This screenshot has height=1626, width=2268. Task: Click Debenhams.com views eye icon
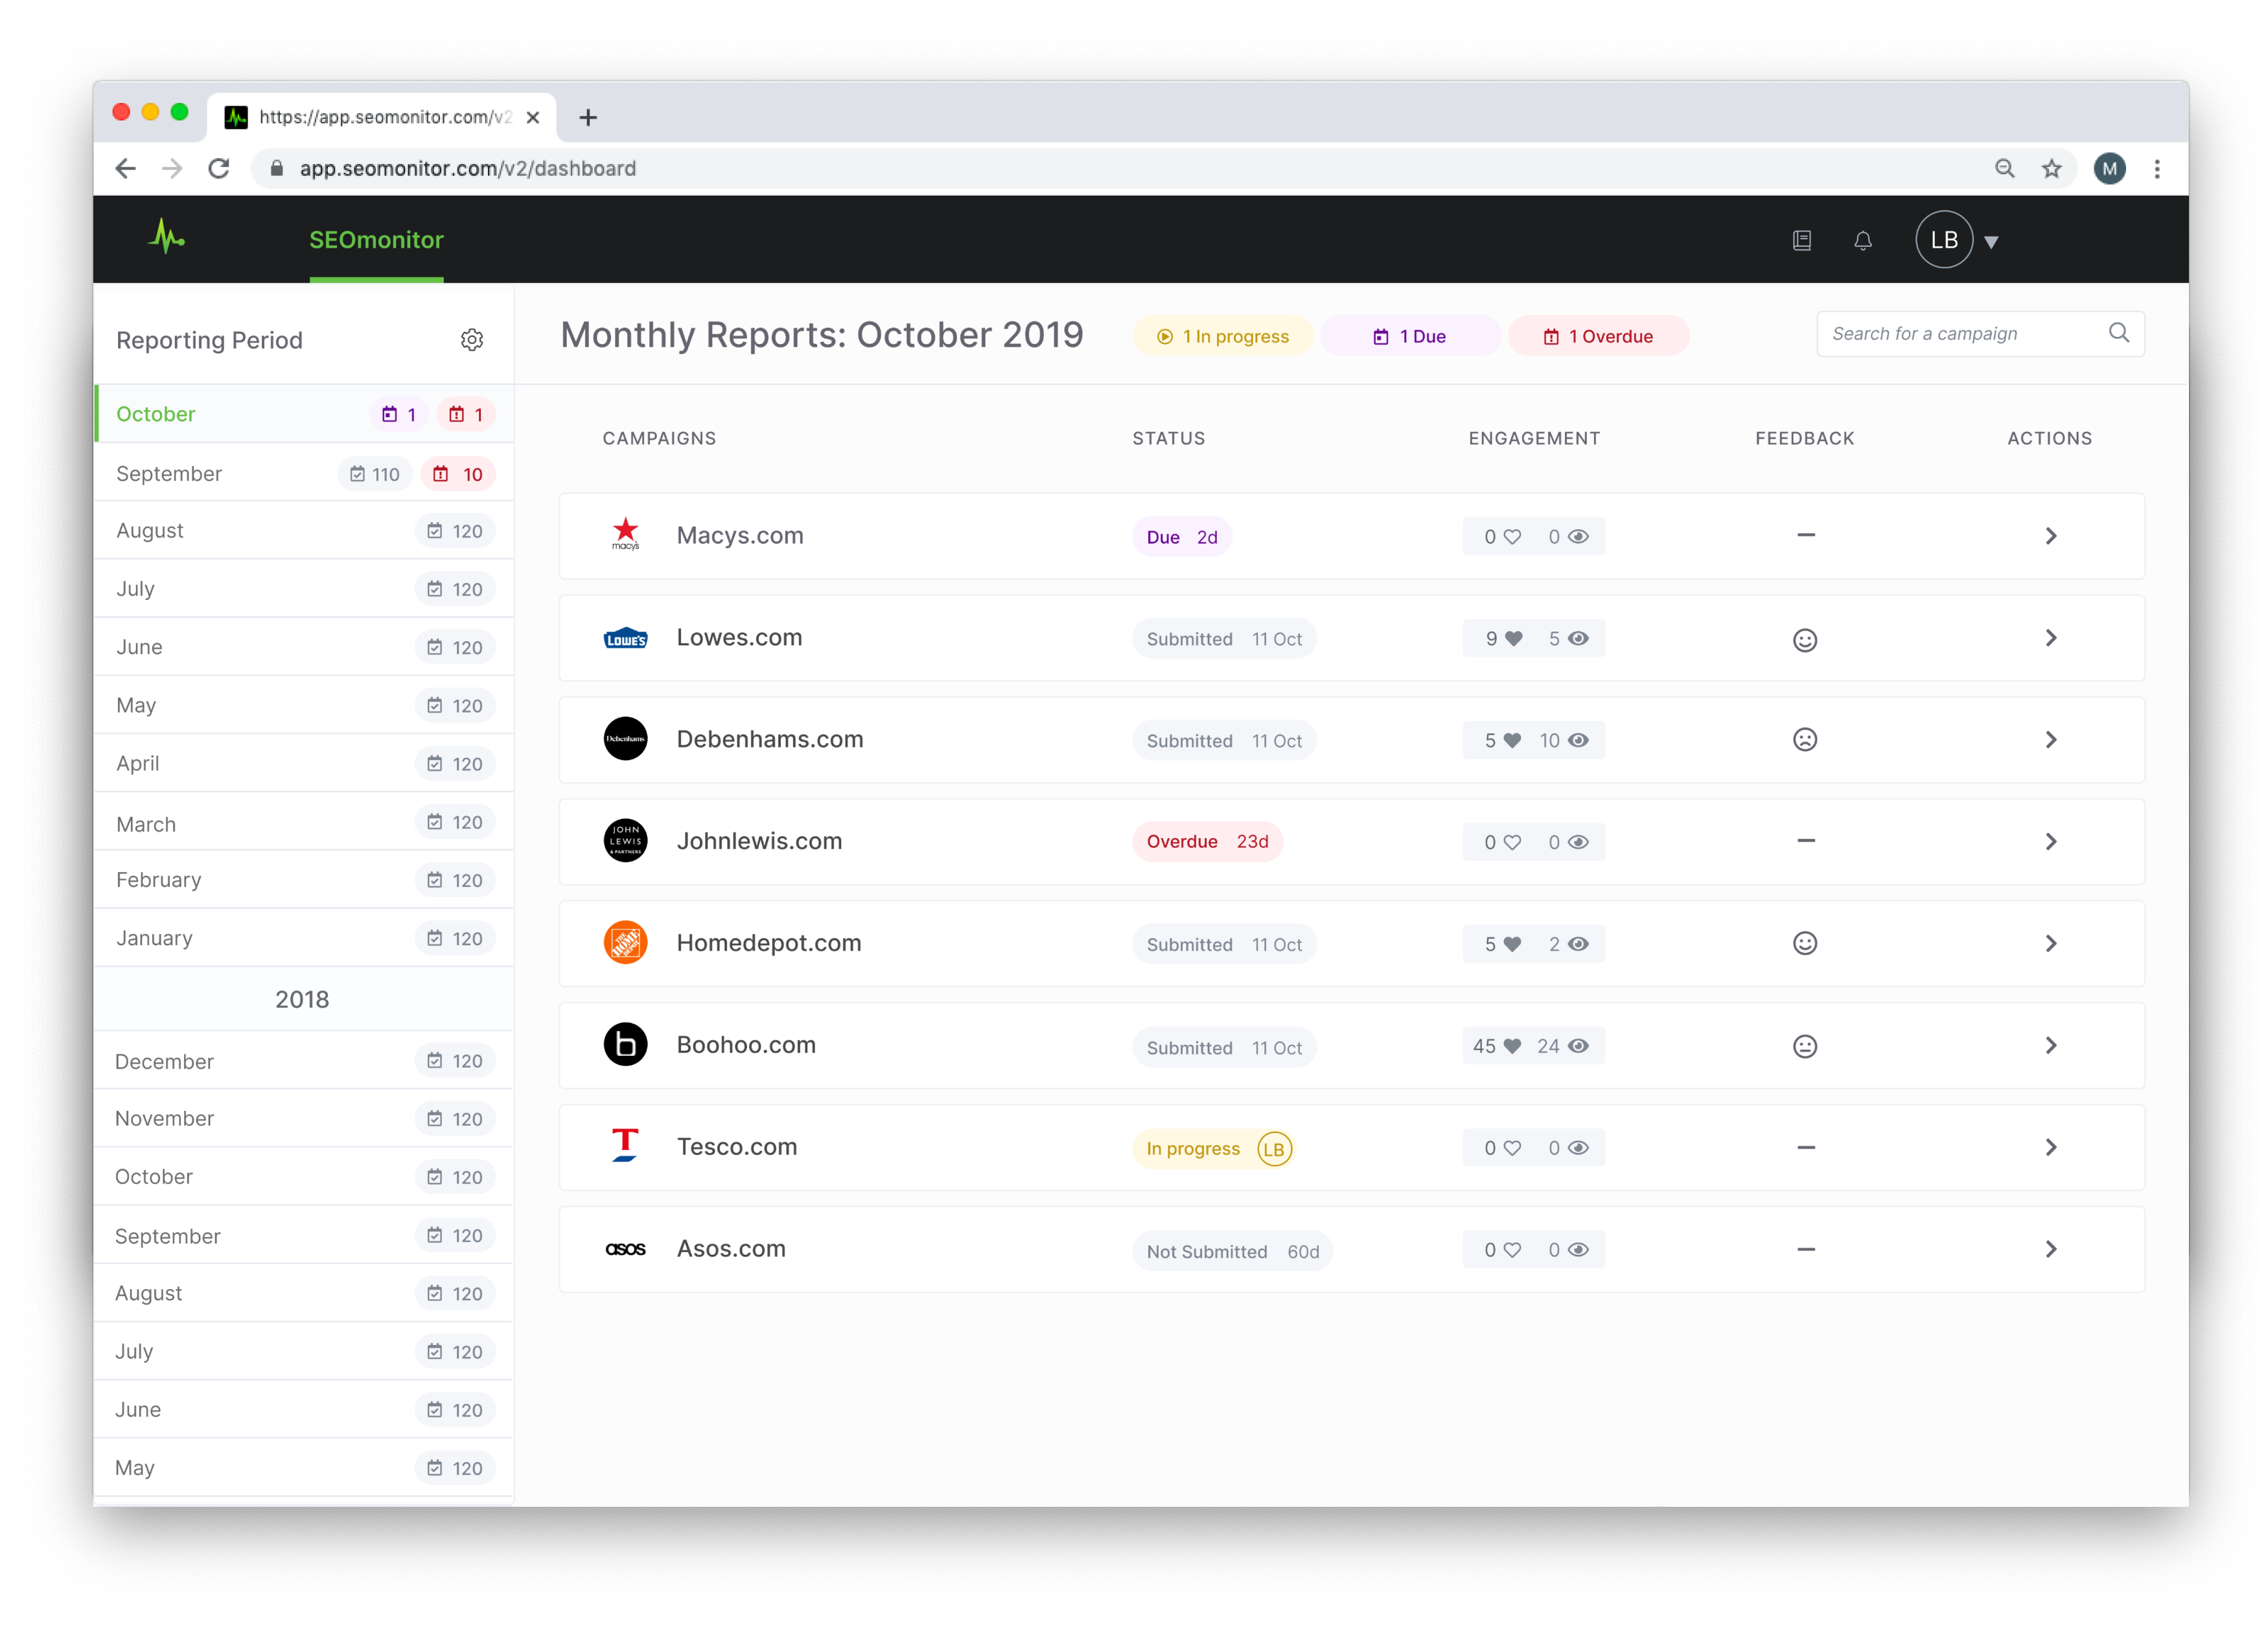pos(1578,741)
